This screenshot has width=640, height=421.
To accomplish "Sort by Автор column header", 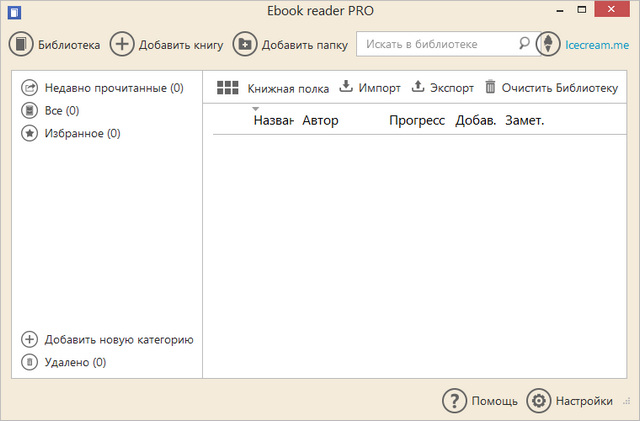I will [320, 120].
